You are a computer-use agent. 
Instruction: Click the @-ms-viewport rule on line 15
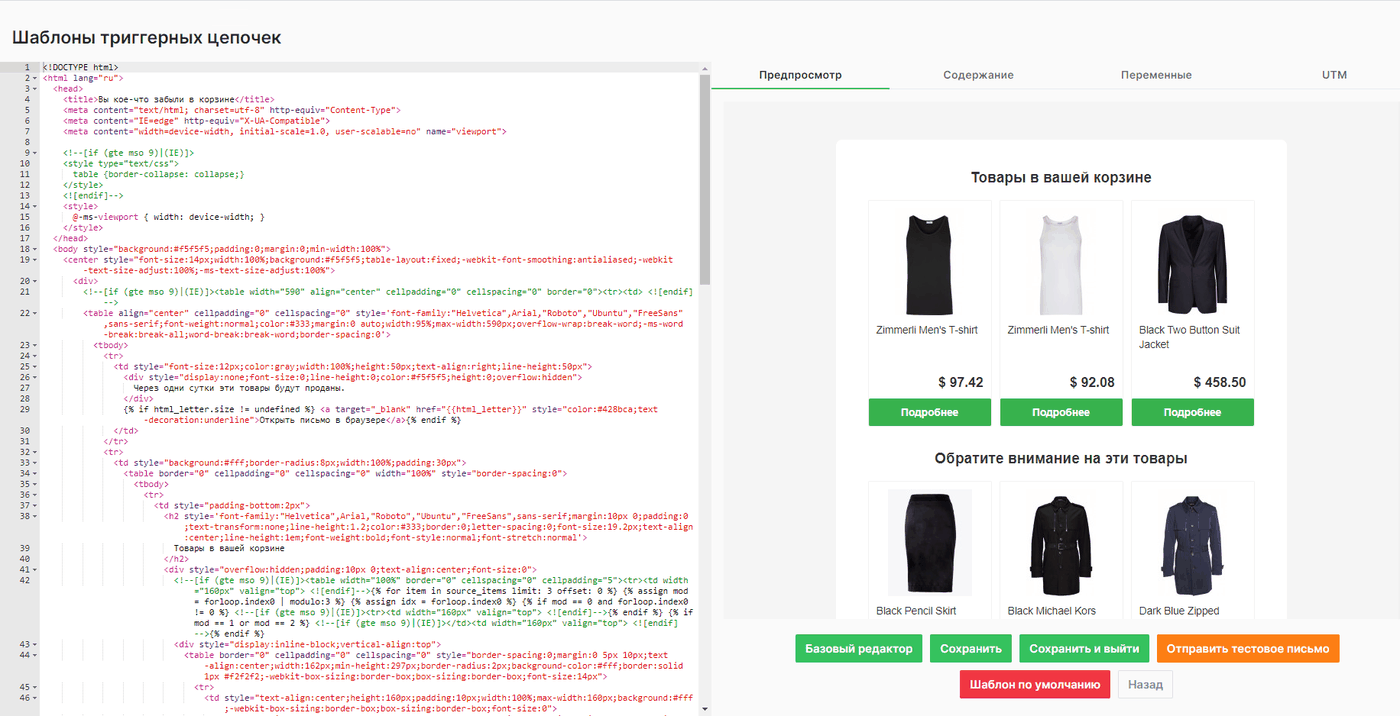[169, 217]
